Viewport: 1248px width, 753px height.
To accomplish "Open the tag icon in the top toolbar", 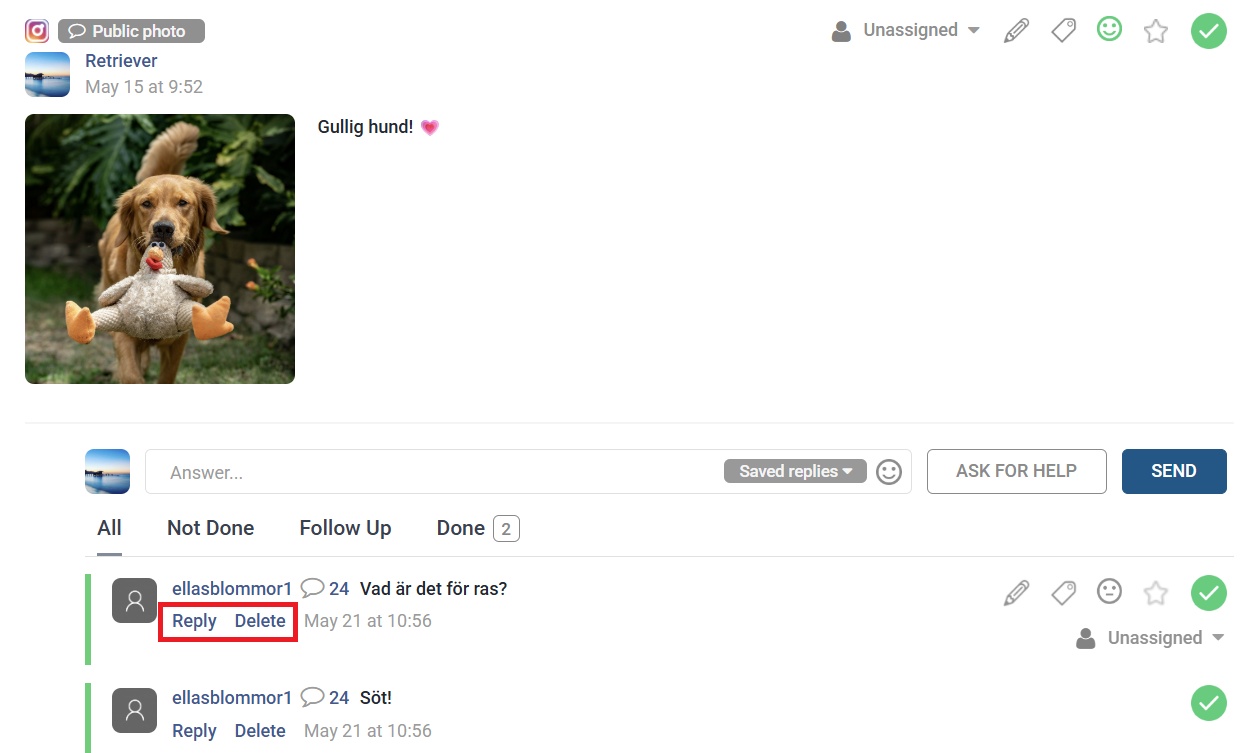I will point(1063,31).
